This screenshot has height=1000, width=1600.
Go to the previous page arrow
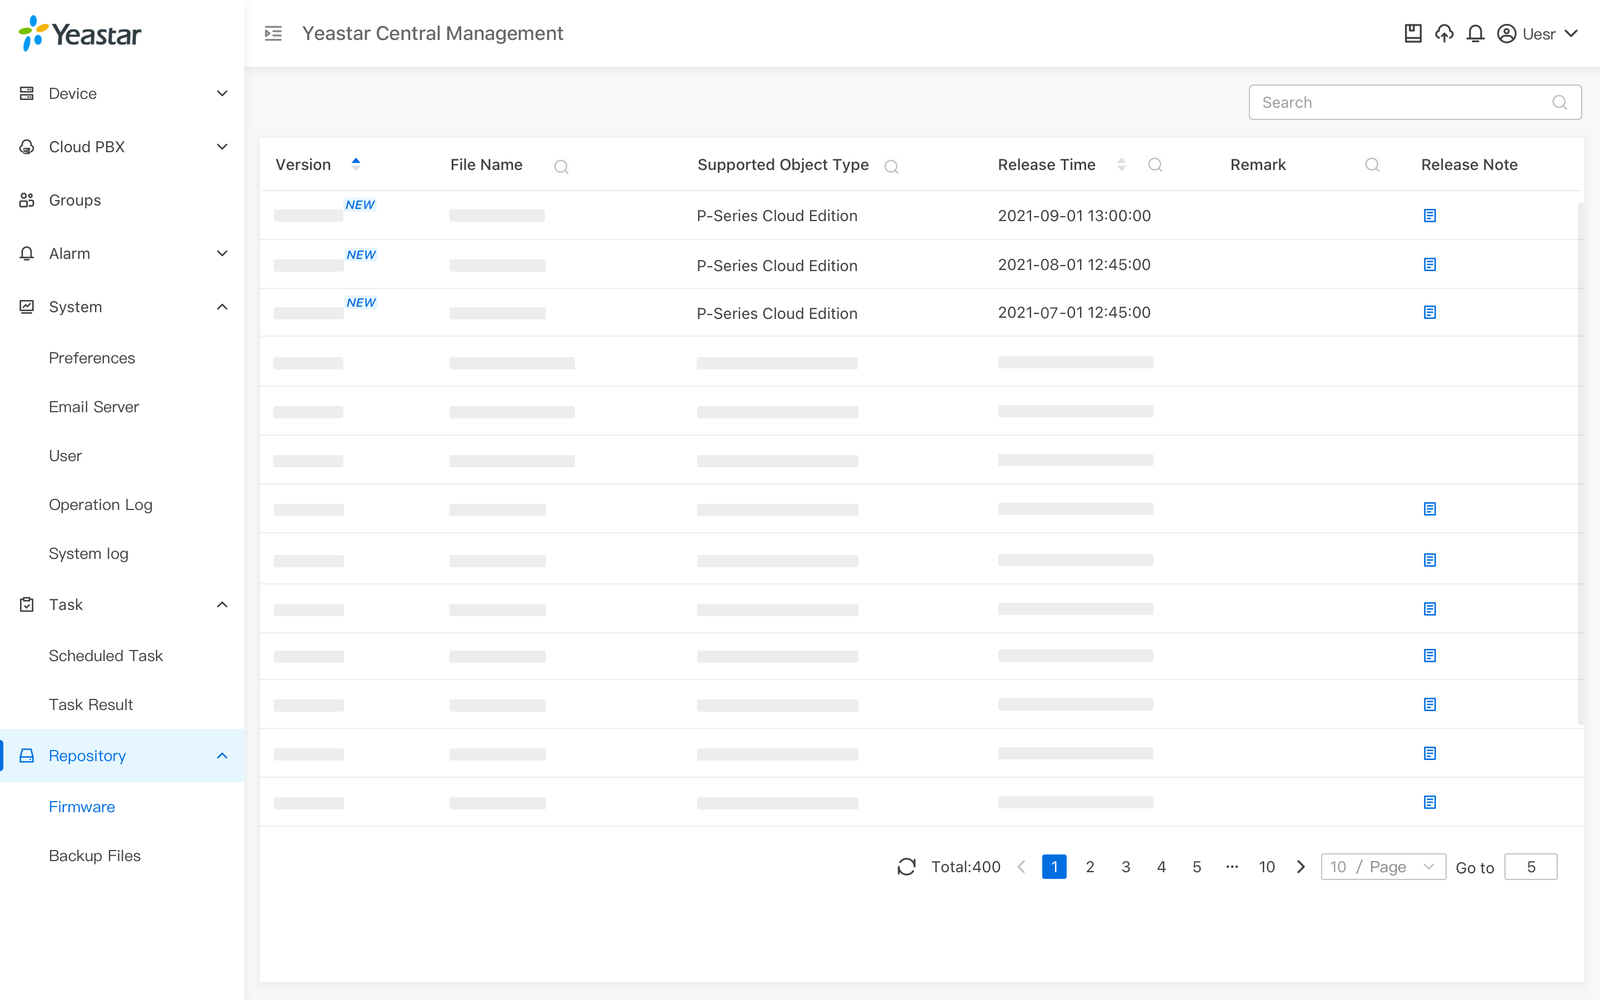1021,867
